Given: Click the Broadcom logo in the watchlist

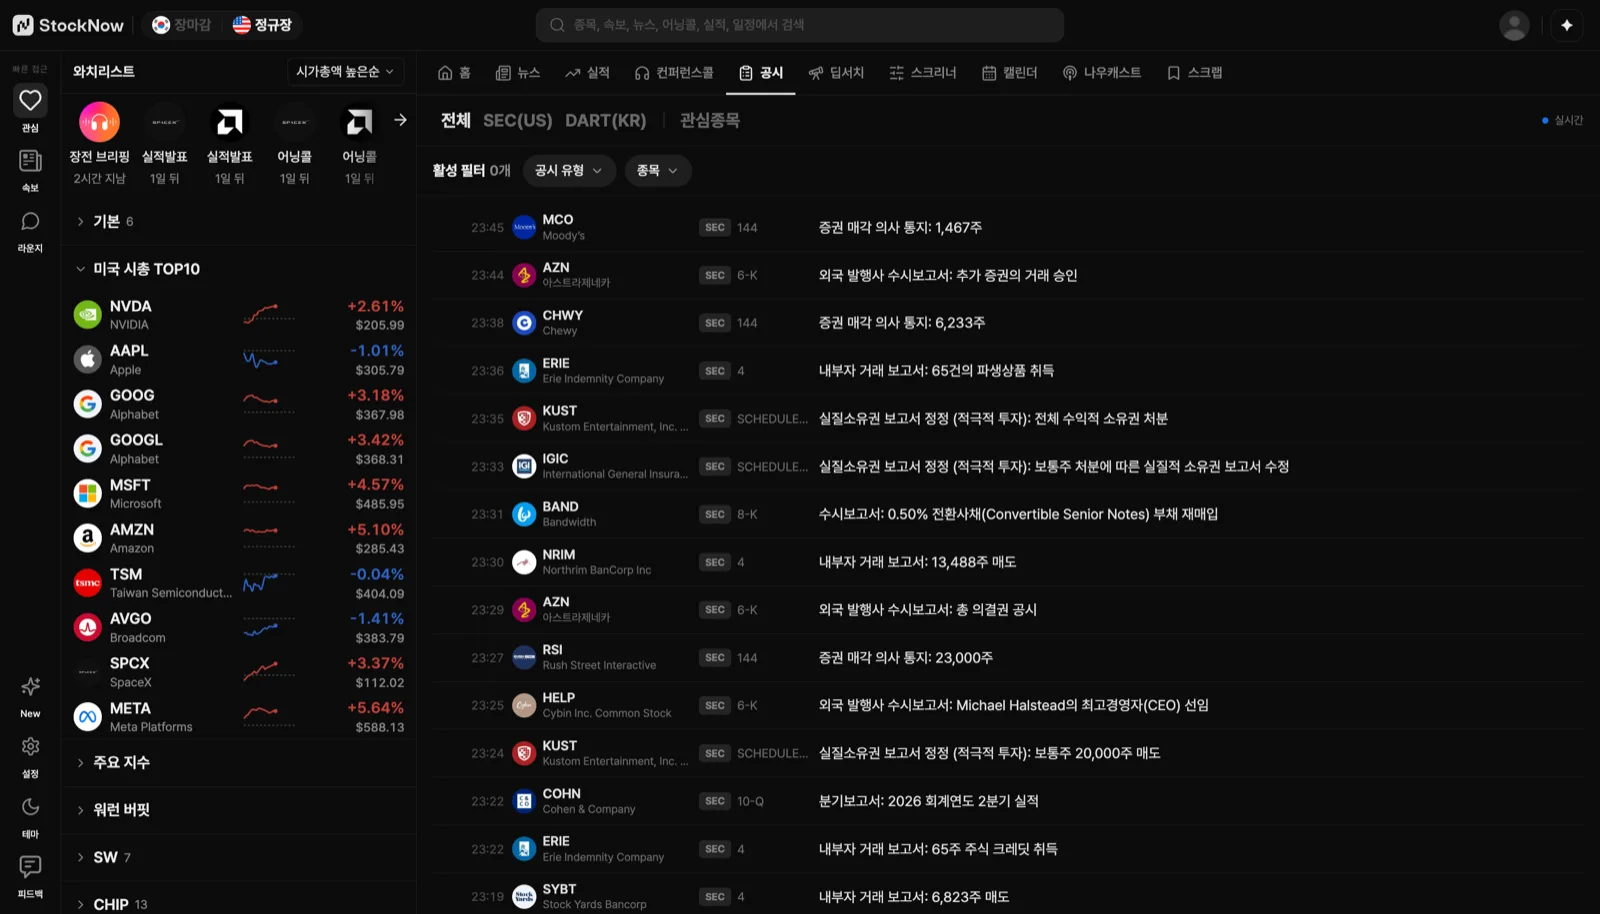Looking at the screenshot, I should point(88,627).
